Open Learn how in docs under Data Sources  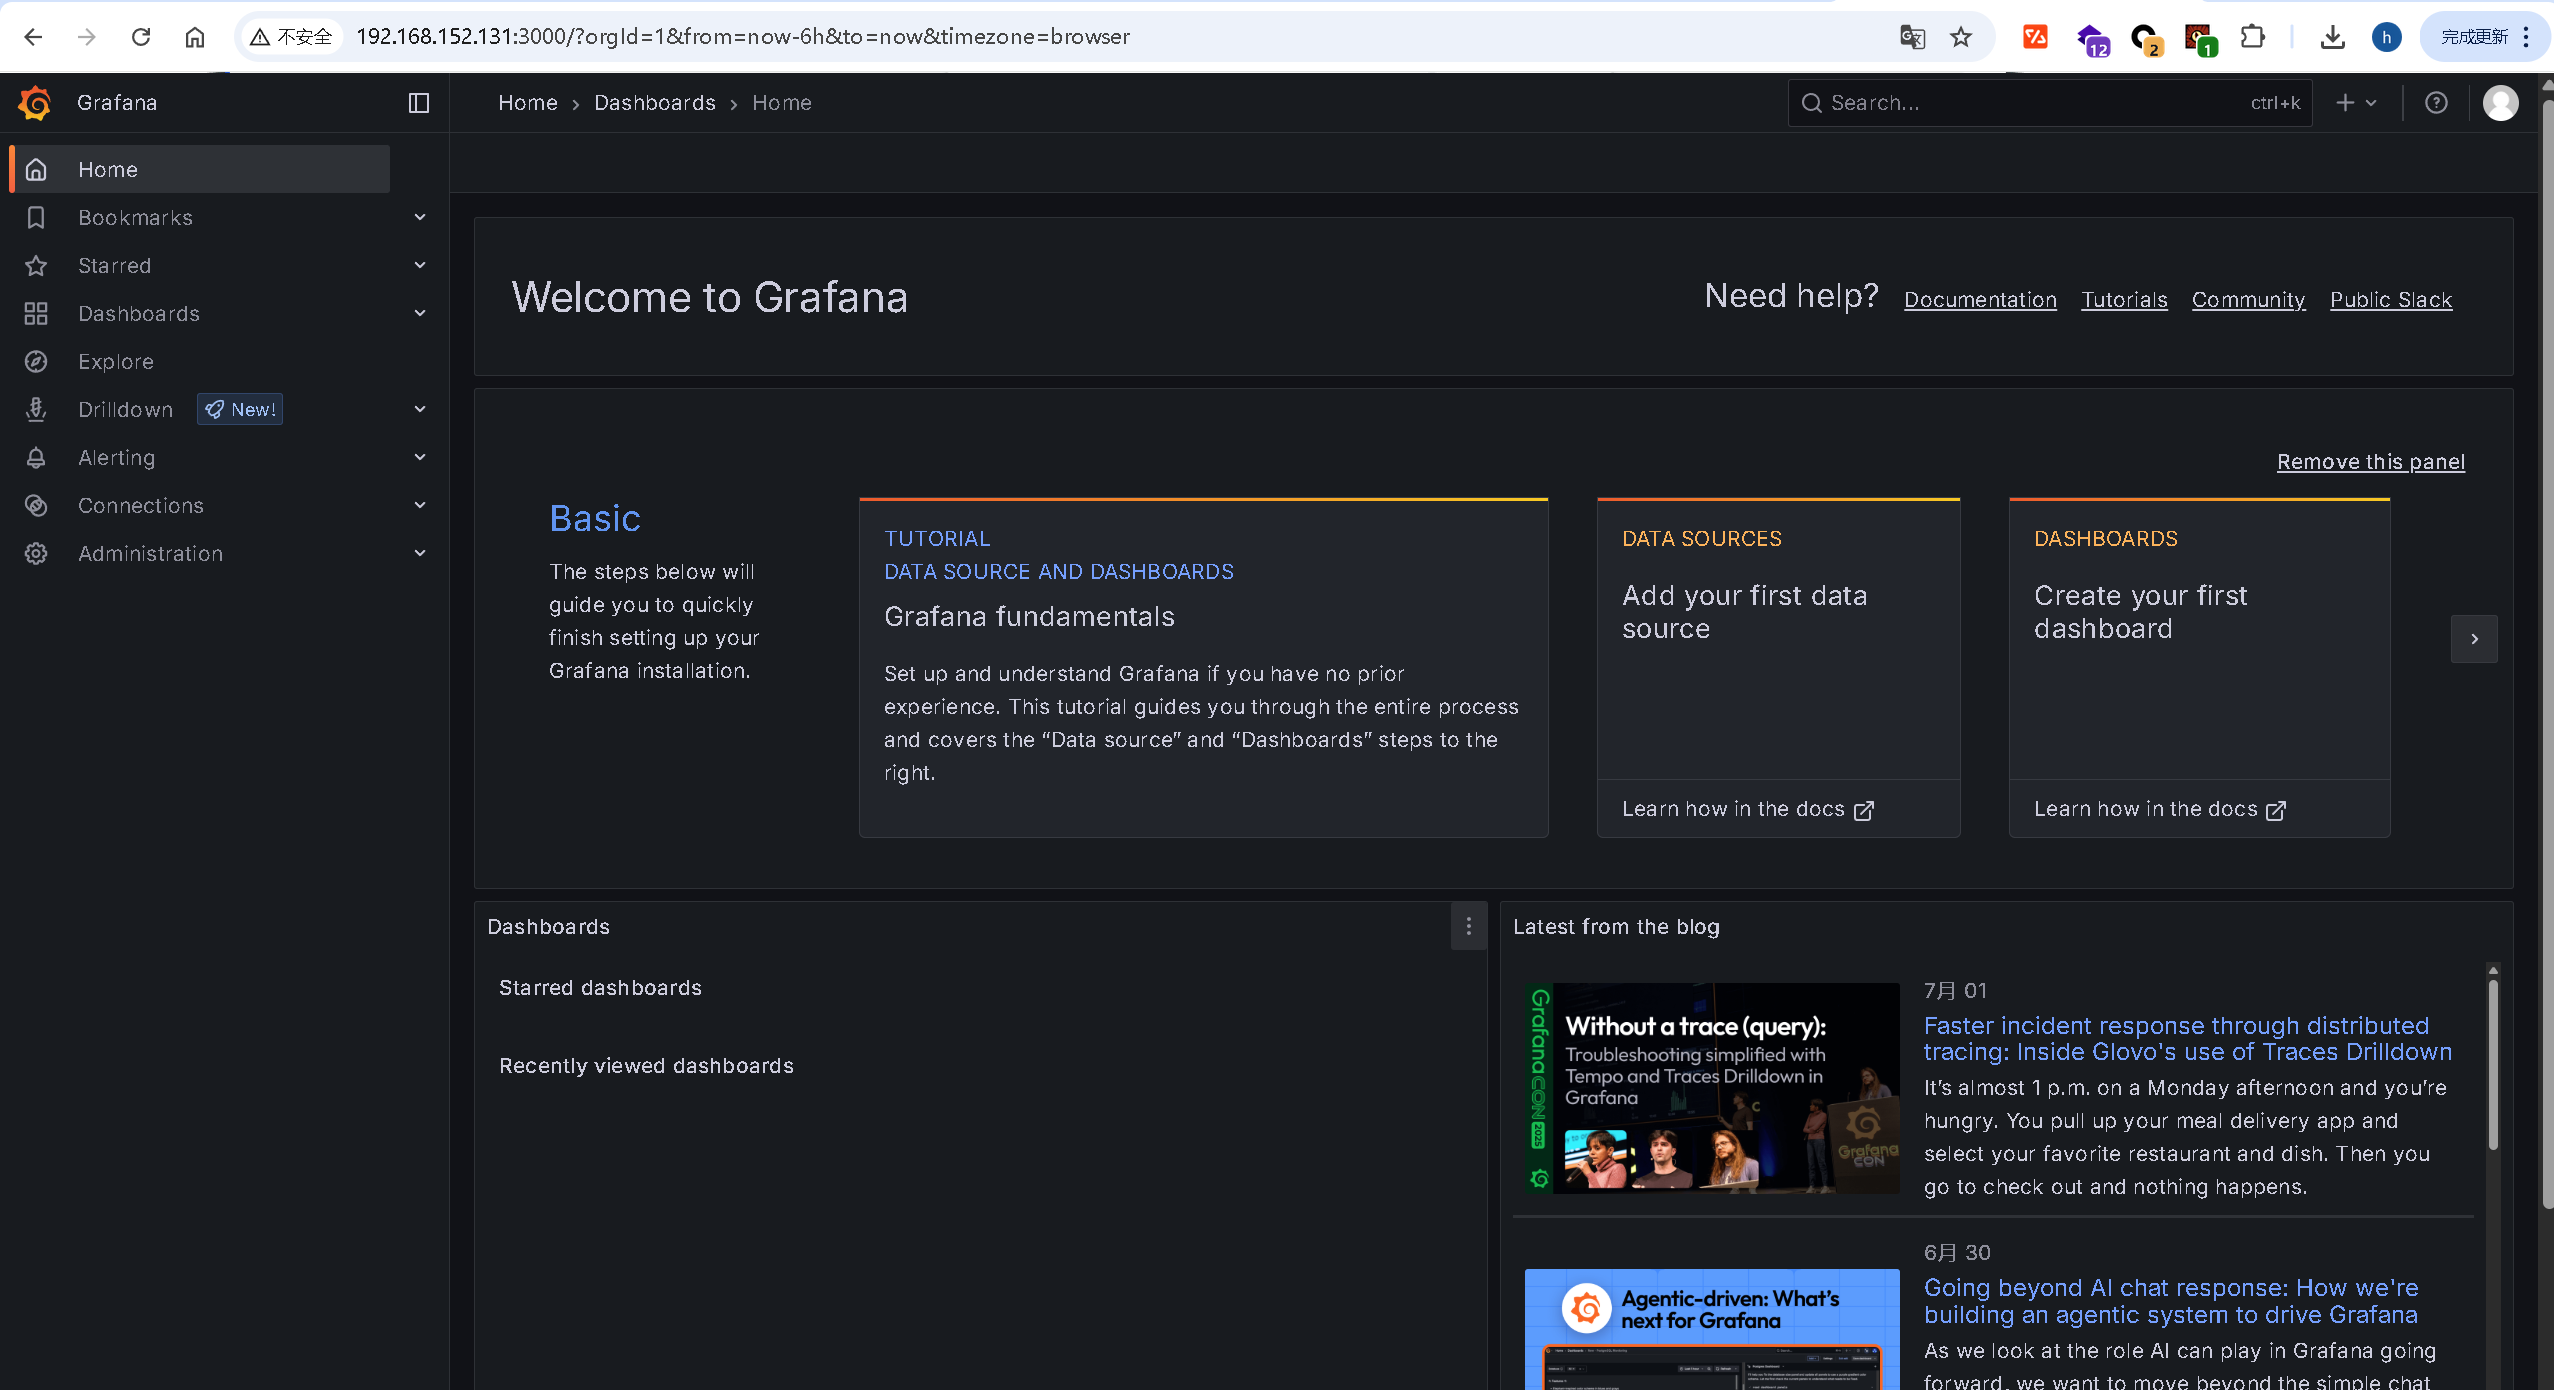[x=1747, y=809]
